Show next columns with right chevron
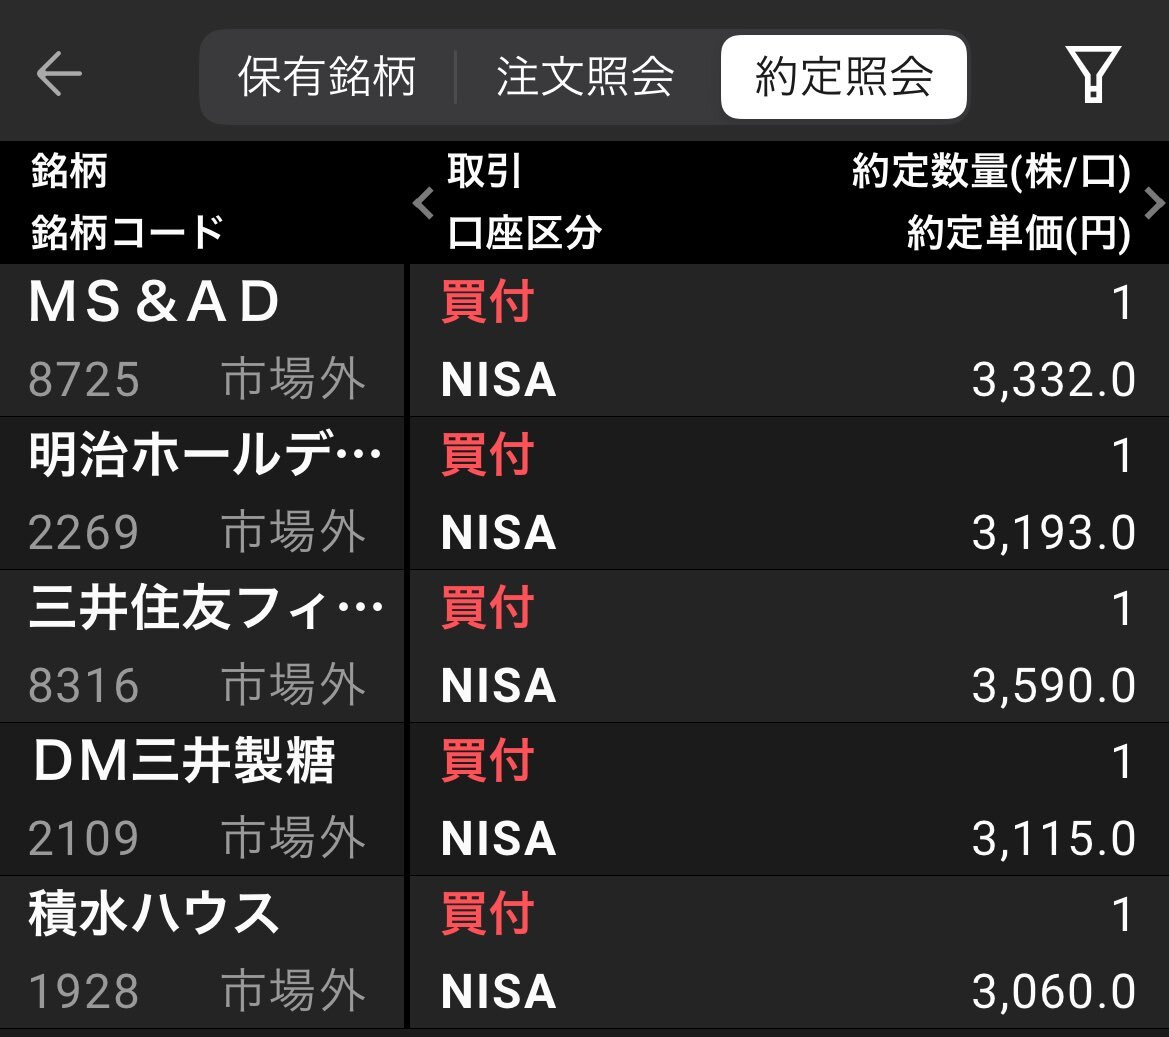 pyautogui.click(x=1154, y=203)
